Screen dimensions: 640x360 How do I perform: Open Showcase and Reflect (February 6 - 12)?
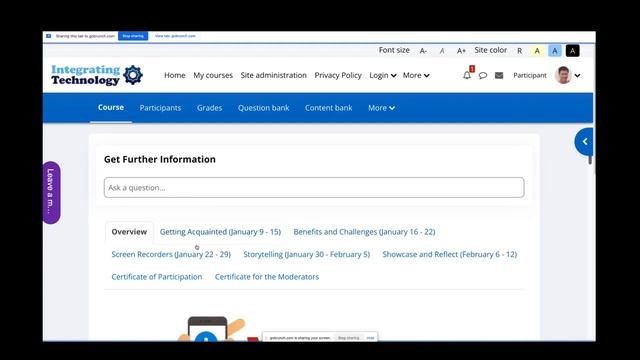pyautogui.click(x=449, y=254)
